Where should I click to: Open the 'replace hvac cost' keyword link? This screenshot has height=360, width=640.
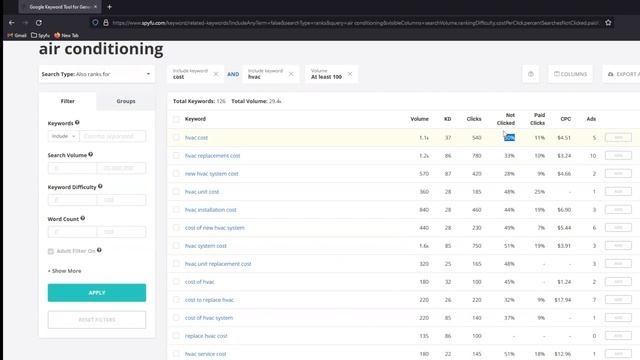206,336
